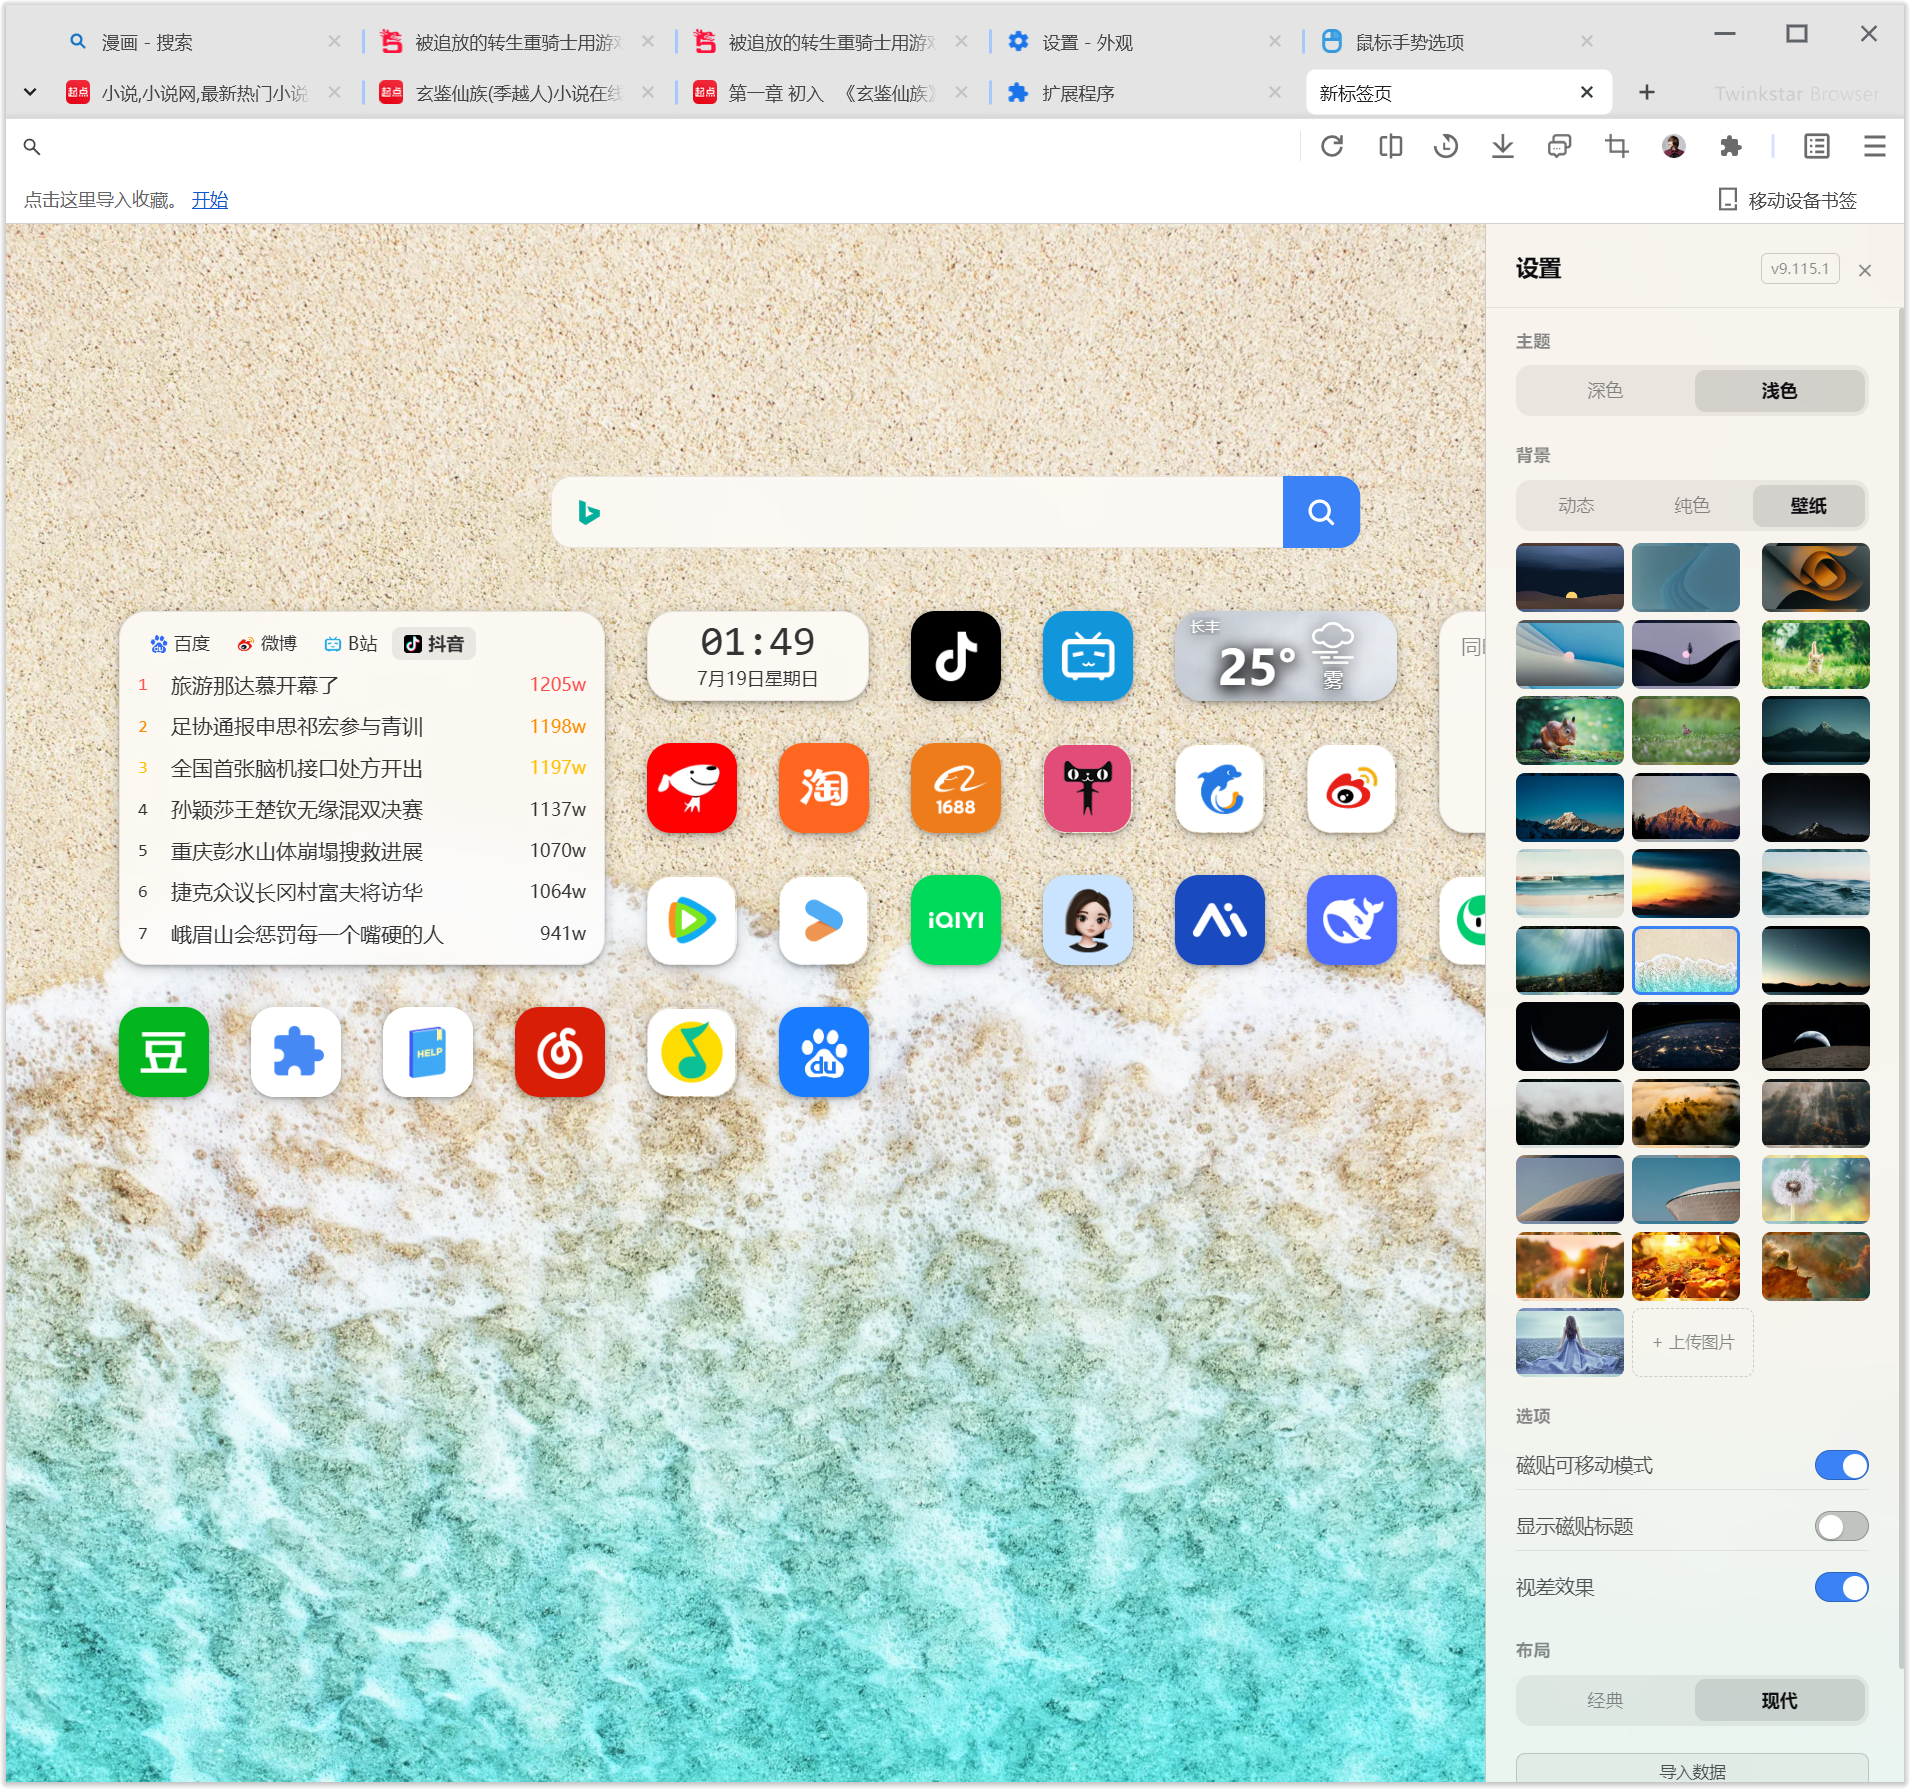The height and width of the screenshot is (1789, 1910).
Task: Select the 深色 dark theme
Action: (x=1605, y=391)
